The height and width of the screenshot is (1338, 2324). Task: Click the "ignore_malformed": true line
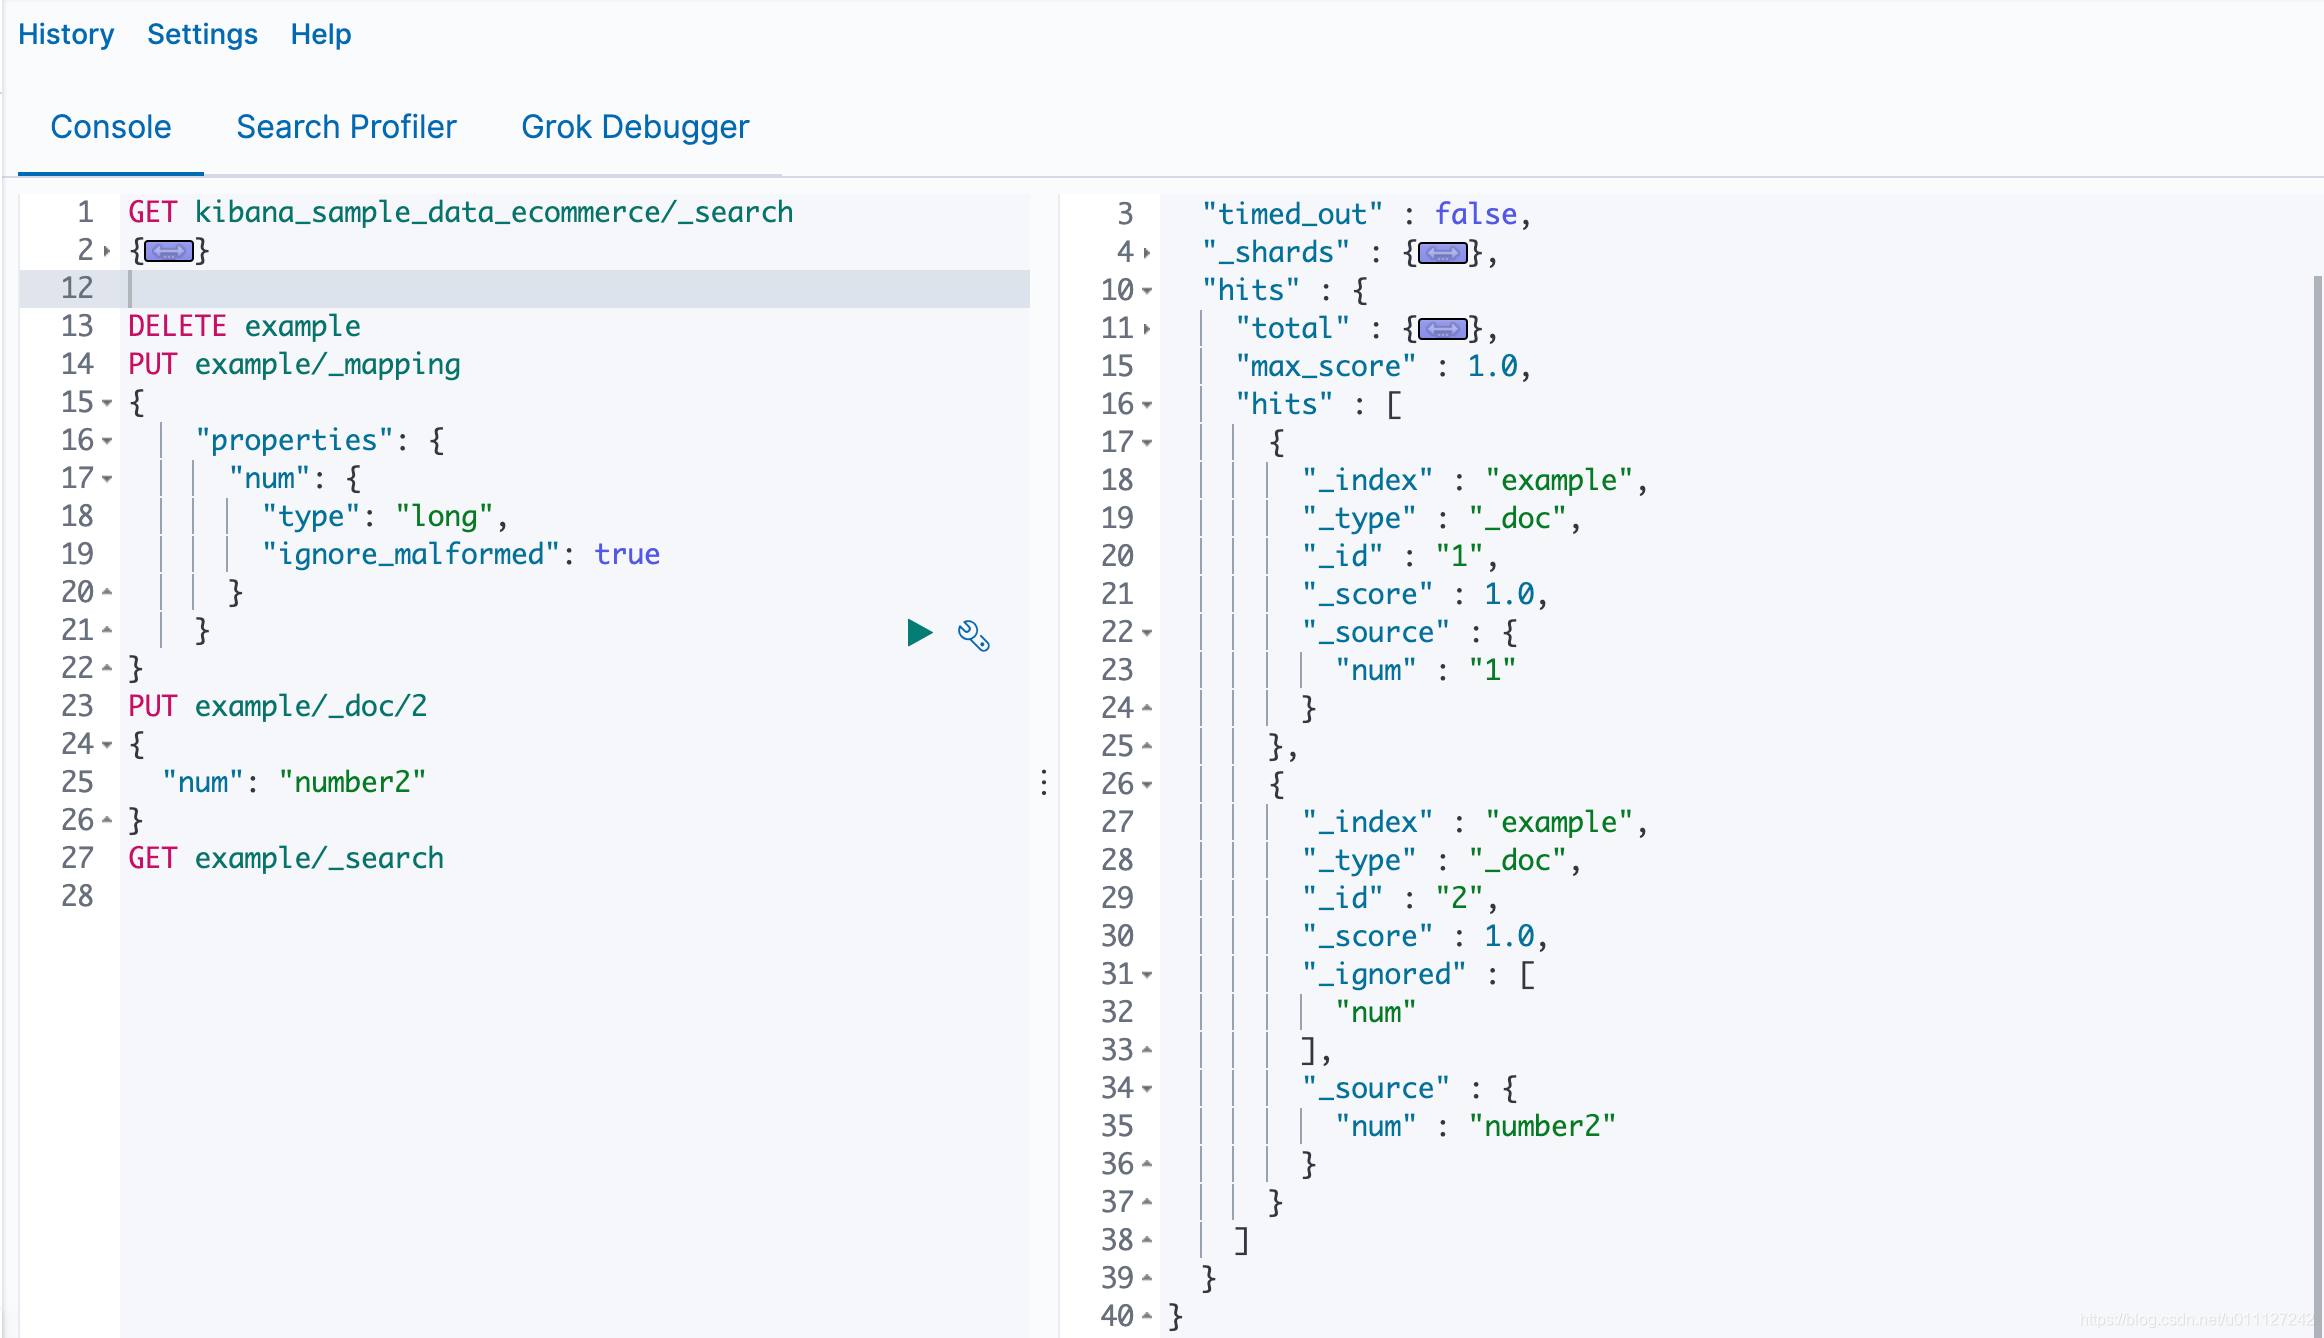coord(461,555)
